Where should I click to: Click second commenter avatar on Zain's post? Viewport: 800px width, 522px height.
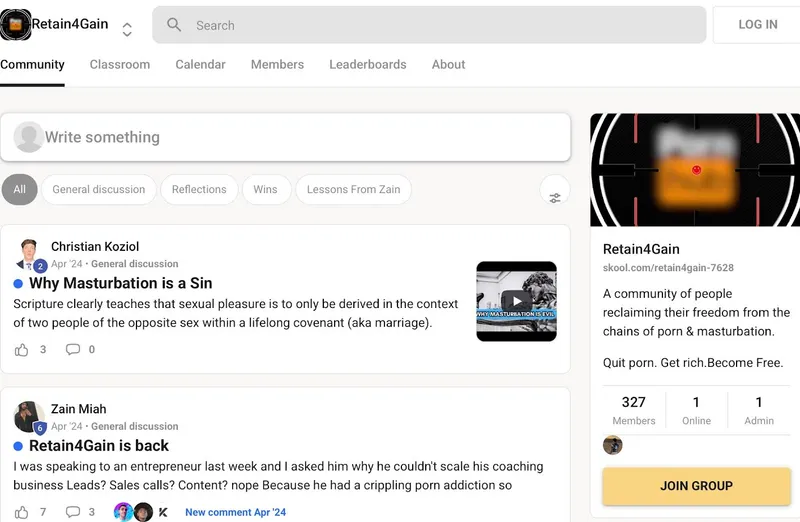[x=143, y=512]
